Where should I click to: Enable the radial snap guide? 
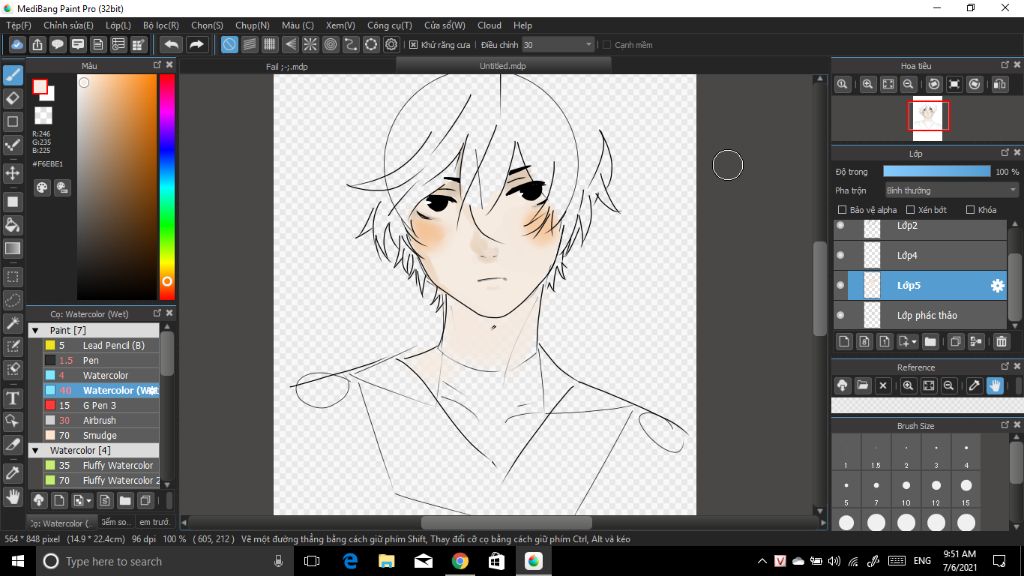coord(310,44)
